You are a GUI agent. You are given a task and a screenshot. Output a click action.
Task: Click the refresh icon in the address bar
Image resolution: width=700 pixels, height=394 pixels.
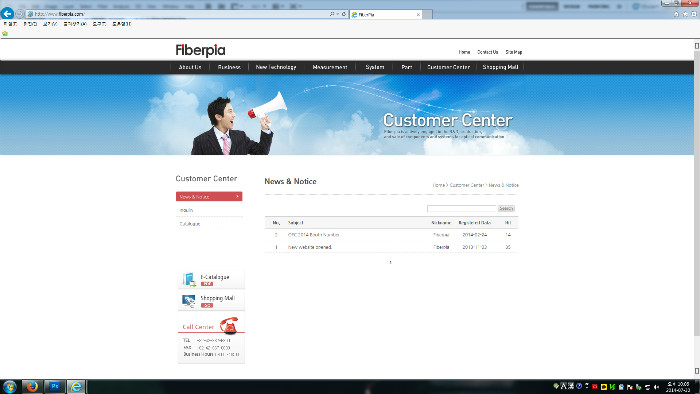(x=344, y=14)
